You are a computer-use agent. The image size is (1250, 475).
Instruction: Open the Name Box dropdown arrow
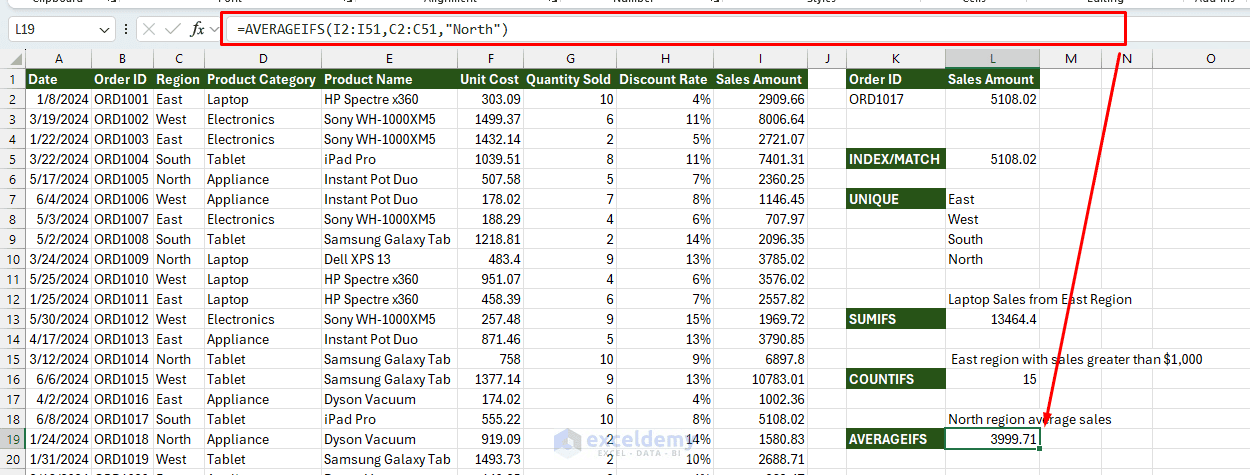pyautogui.click(x=105, y=30)
